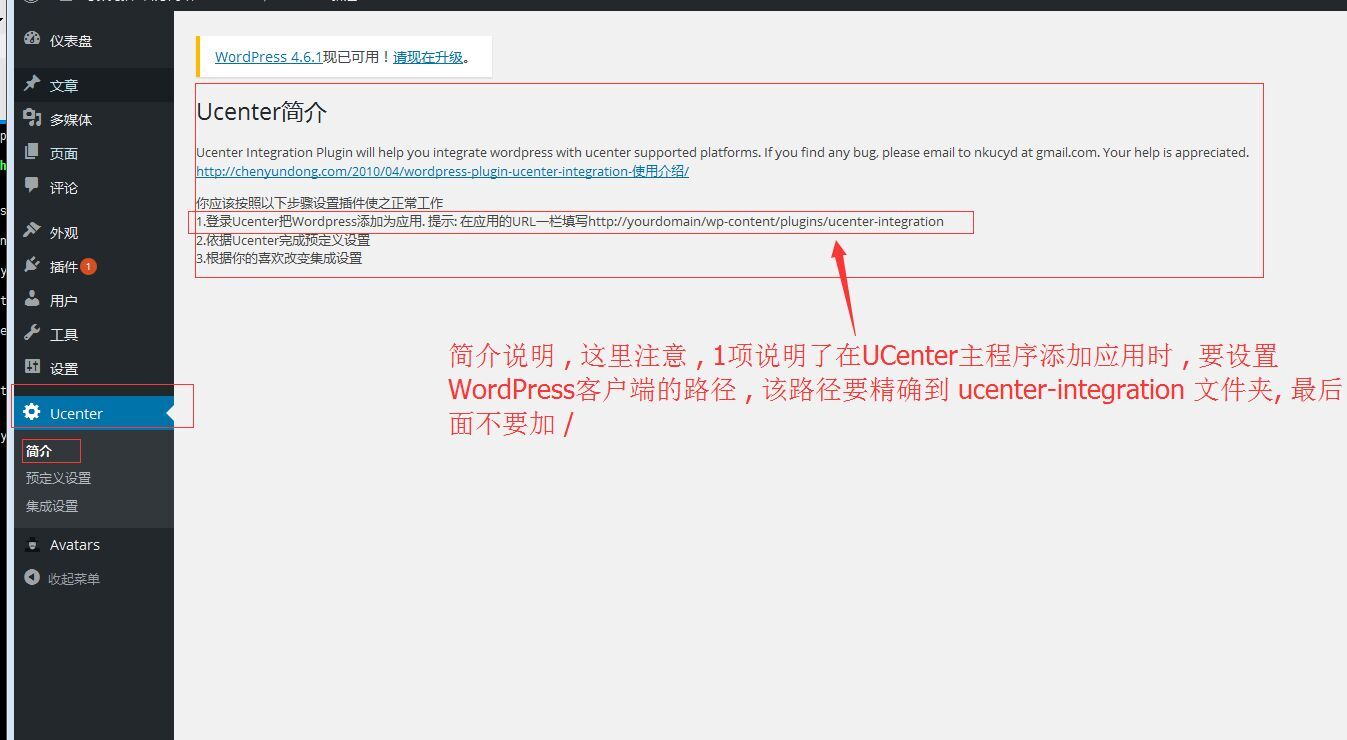This screenshot has height=740, width=1347.
Task: Click the WordPress 4.6.1 link
Action: 268,57
